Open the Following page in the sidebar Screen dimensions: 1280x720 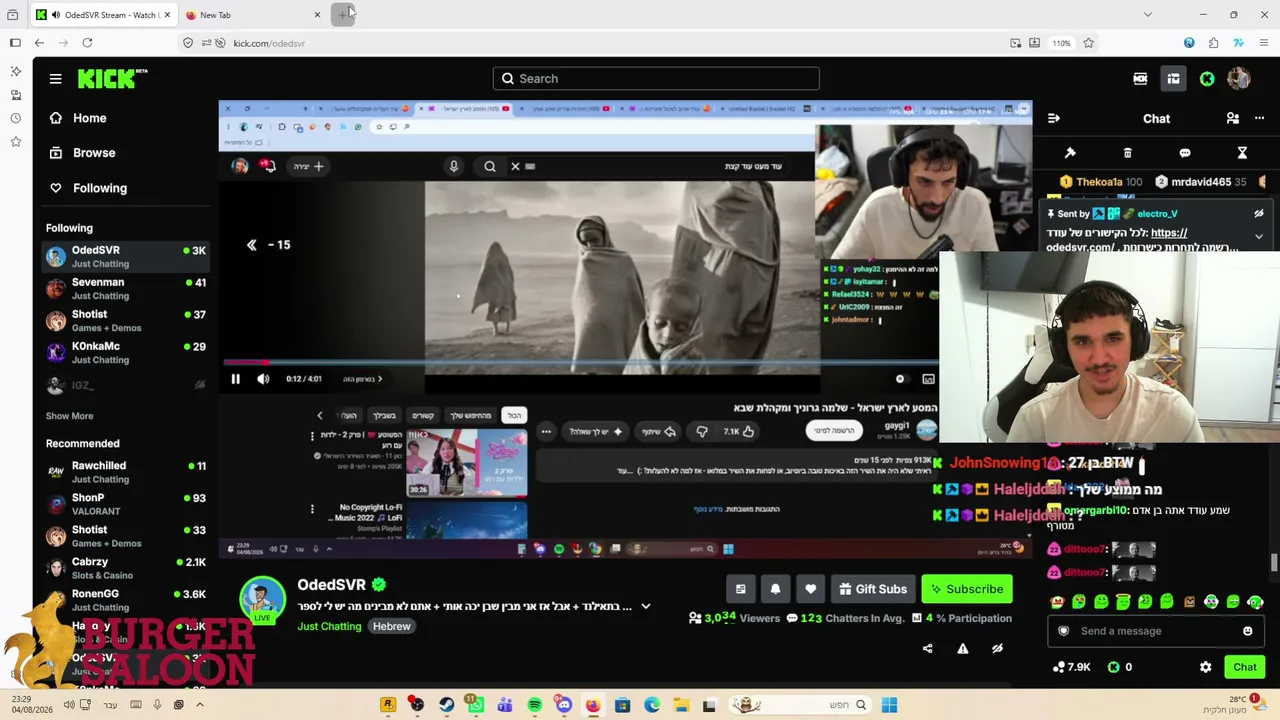(88, 188)
